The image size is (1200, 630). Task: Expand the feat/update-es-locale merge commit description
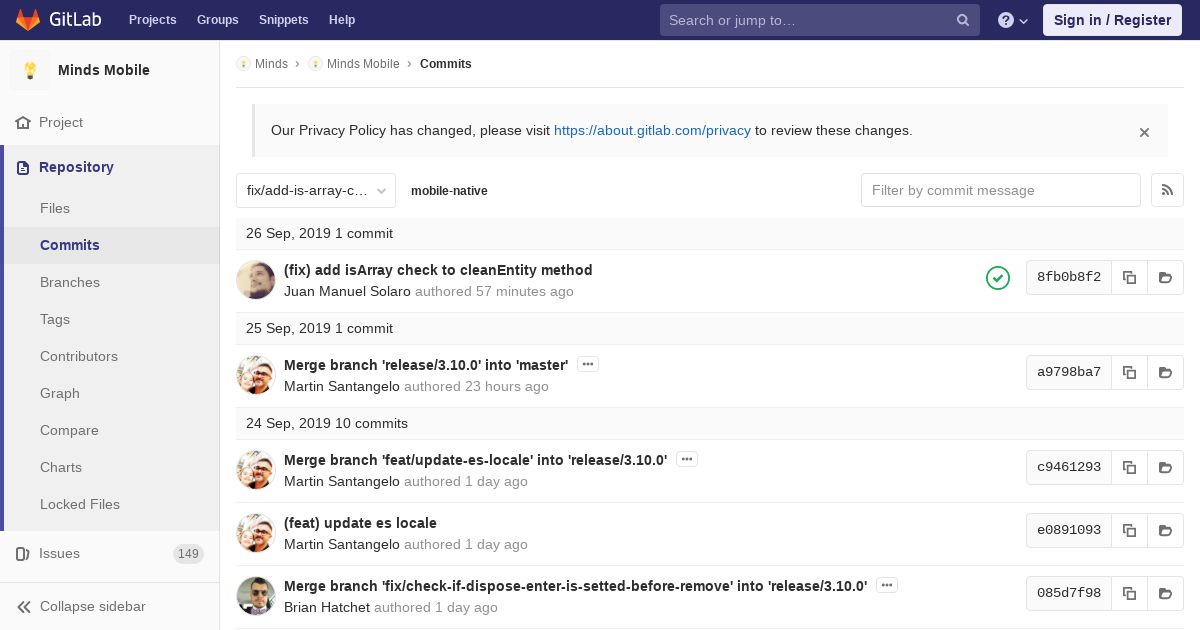tap(686, 459)
